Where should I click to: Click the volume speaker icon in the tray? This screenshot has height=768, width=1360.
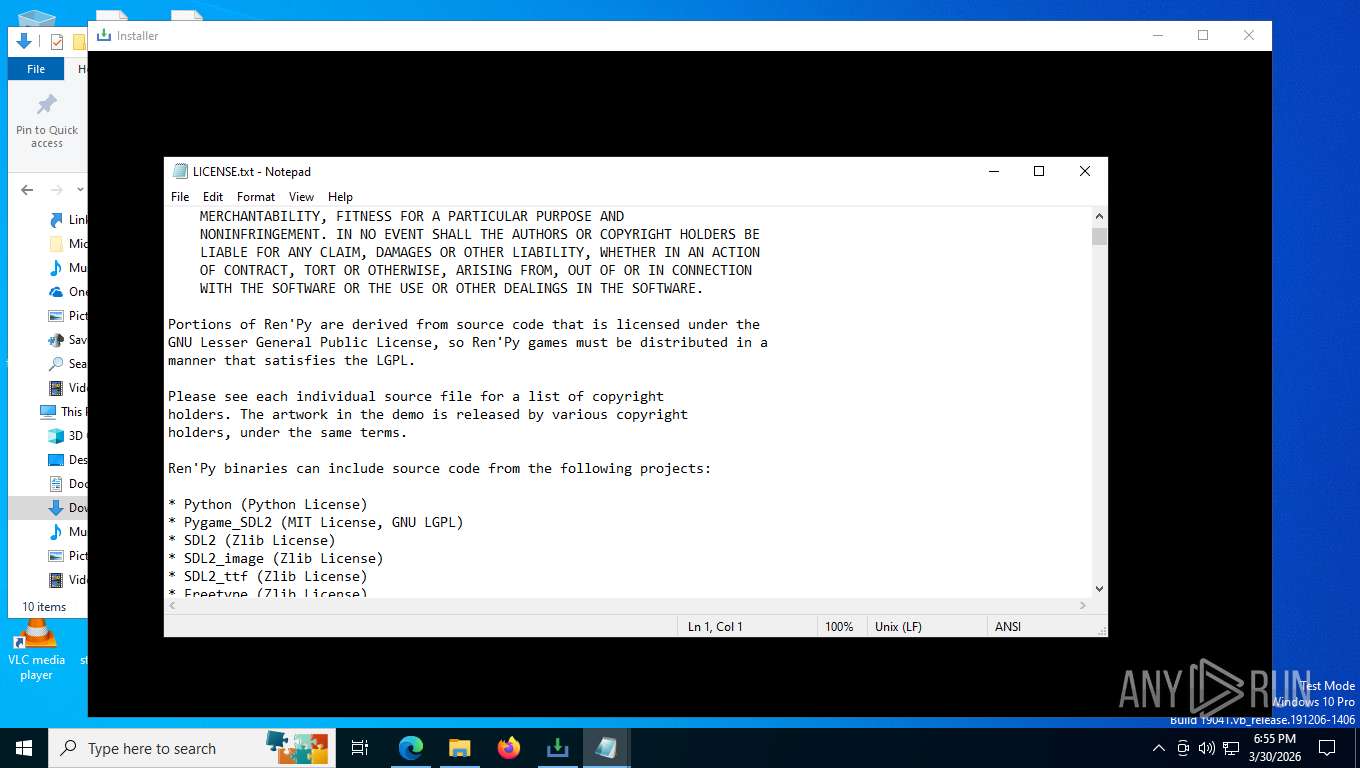click(1207, 748)
